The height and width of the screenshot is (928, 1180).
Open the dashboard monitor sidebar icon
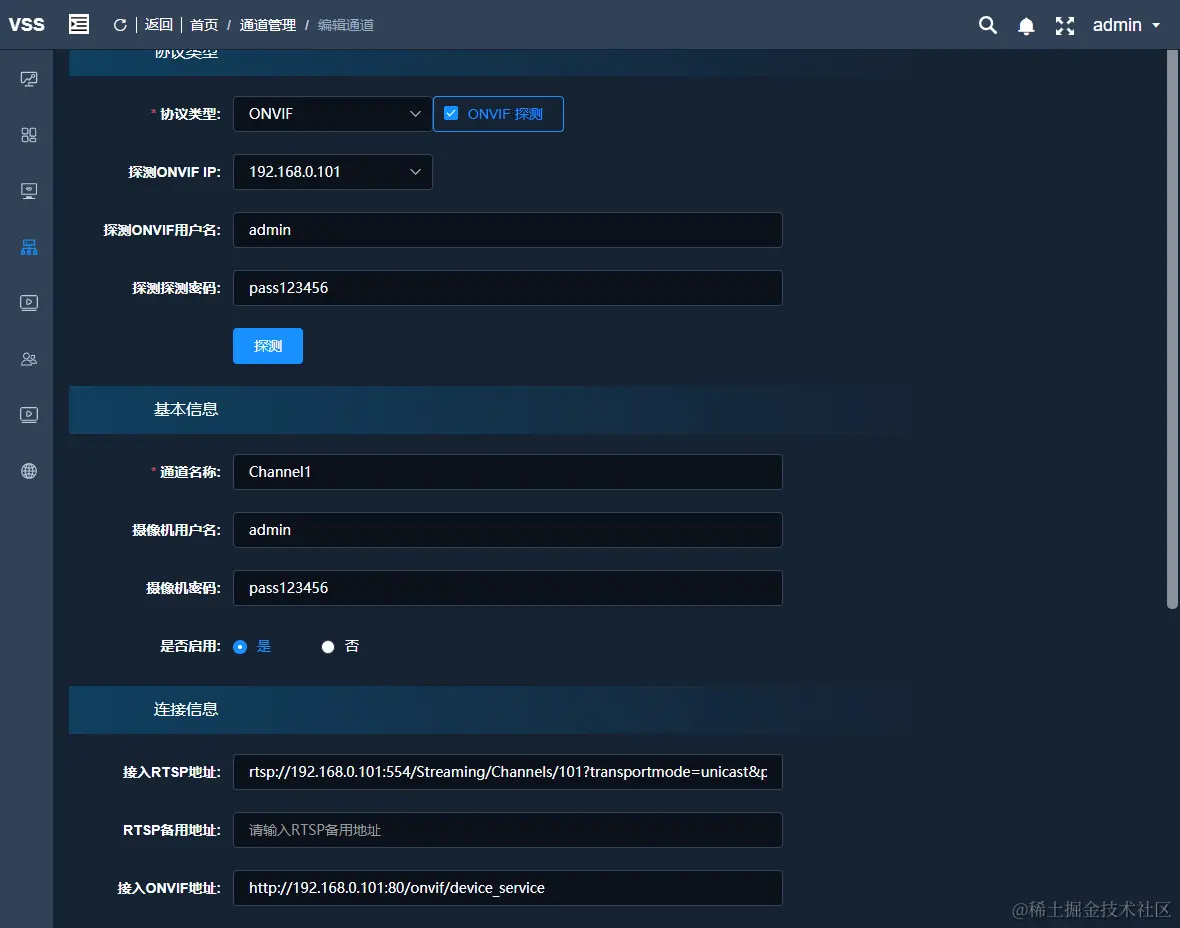(29, 79)
